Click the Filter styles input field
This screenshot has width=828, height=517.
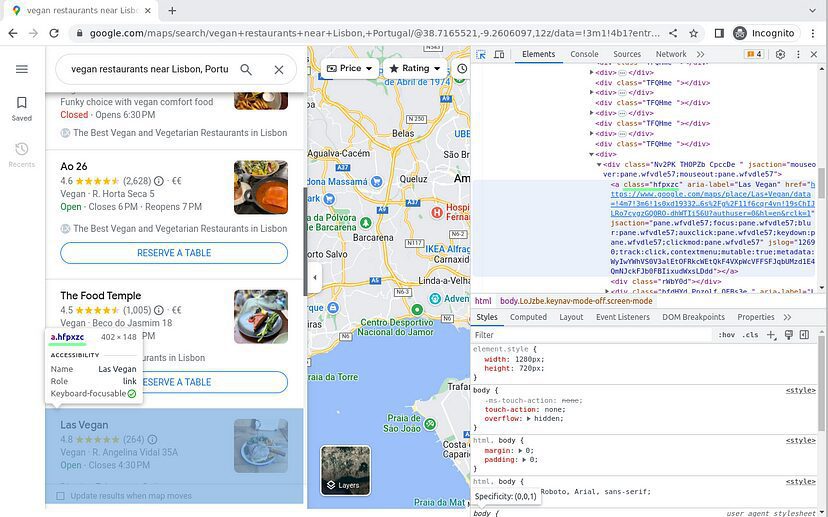590,335
